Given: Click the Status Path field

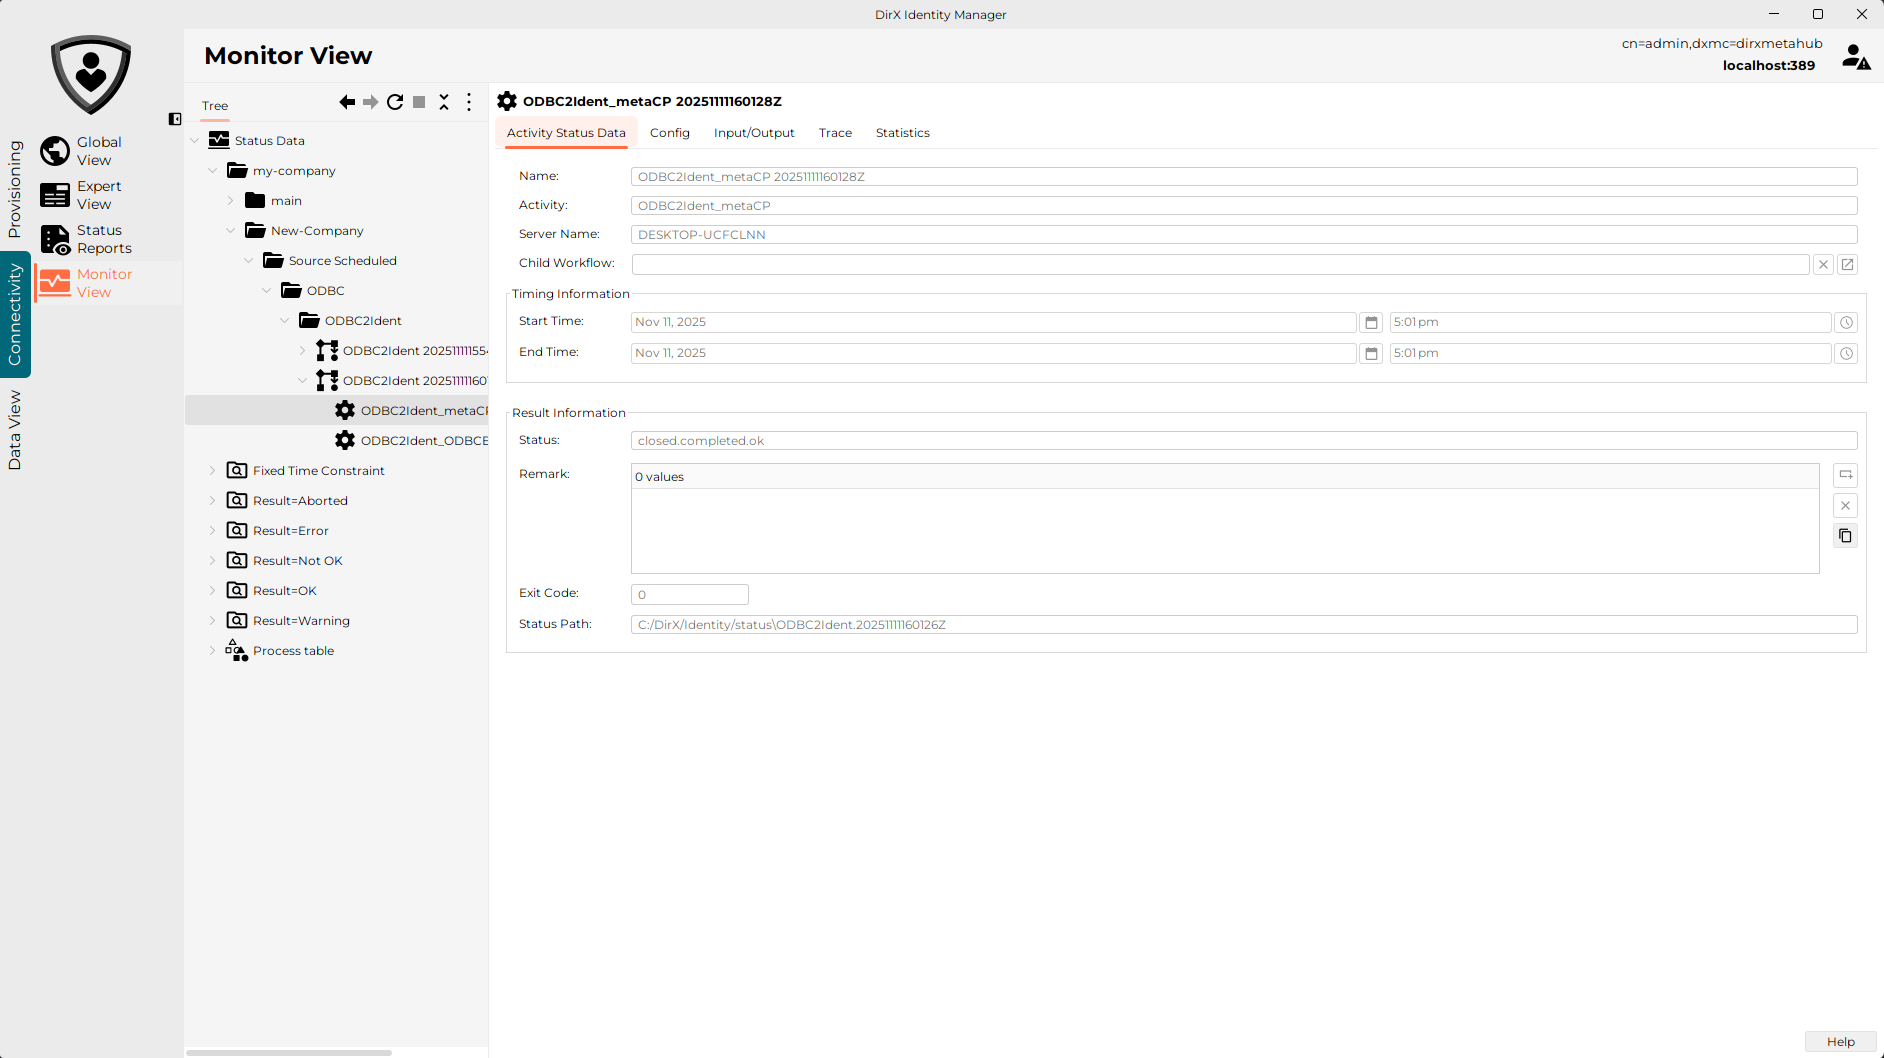Looking at the screenshot, I should pyautogui.click(x=1244, y=625).
